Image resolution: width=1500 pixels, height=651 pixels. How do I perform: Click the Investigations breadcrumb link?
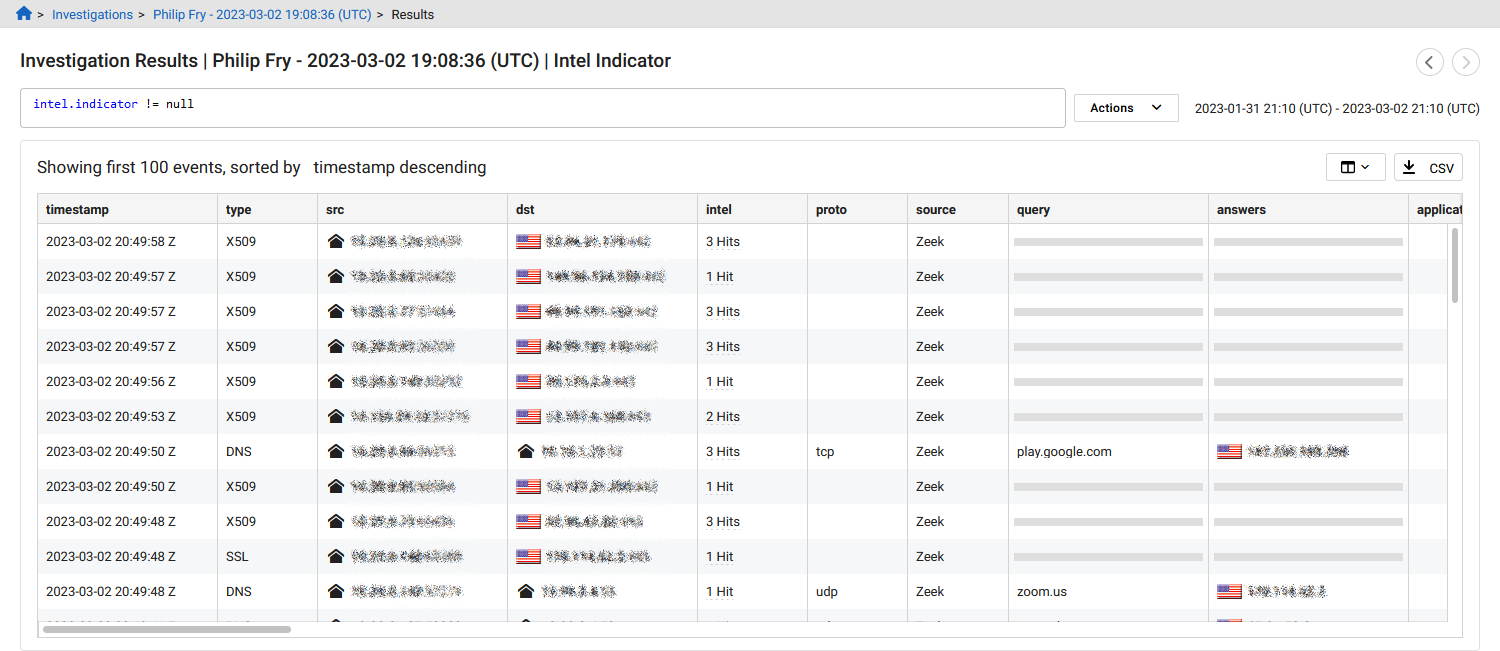92,14
